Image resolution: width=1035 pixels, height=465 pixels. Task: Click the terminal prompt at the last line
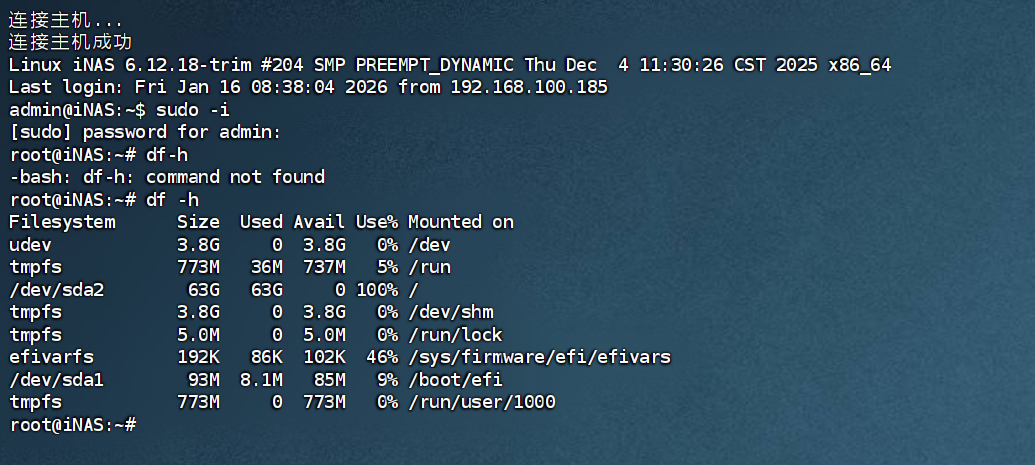72,425
